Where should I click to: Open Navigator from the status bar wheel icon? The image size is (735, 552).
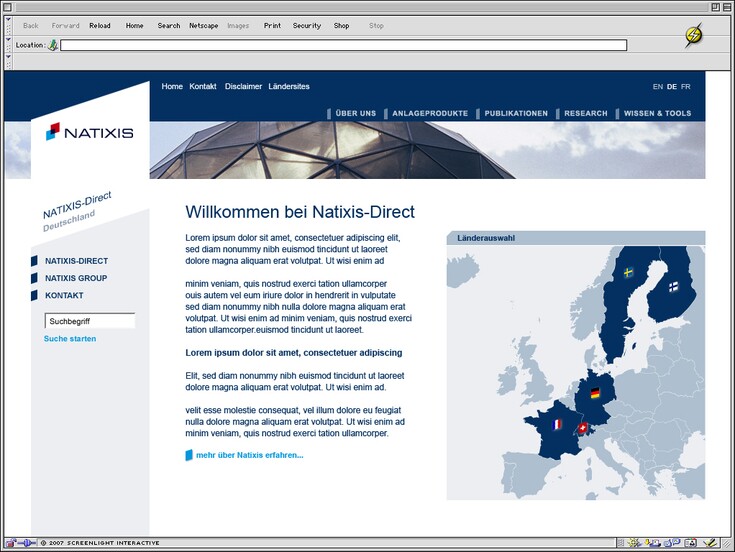(x=633, y=543)
